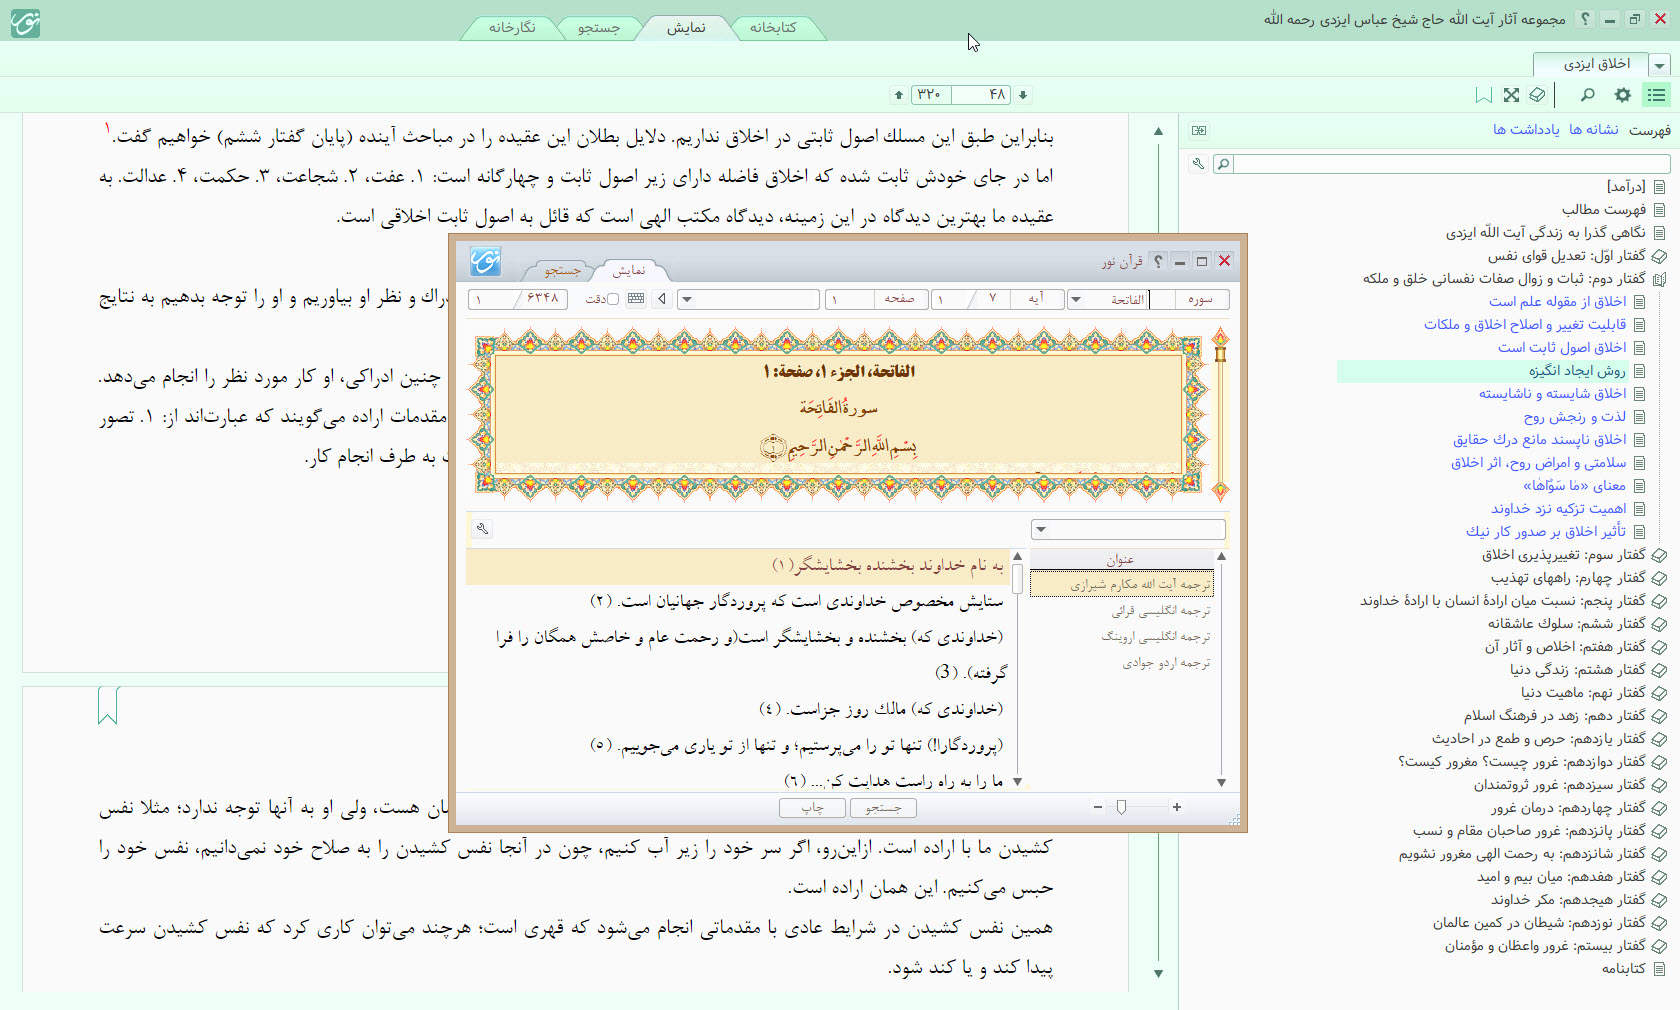Click the book icon in toolbar

(x=1537, y=95)
